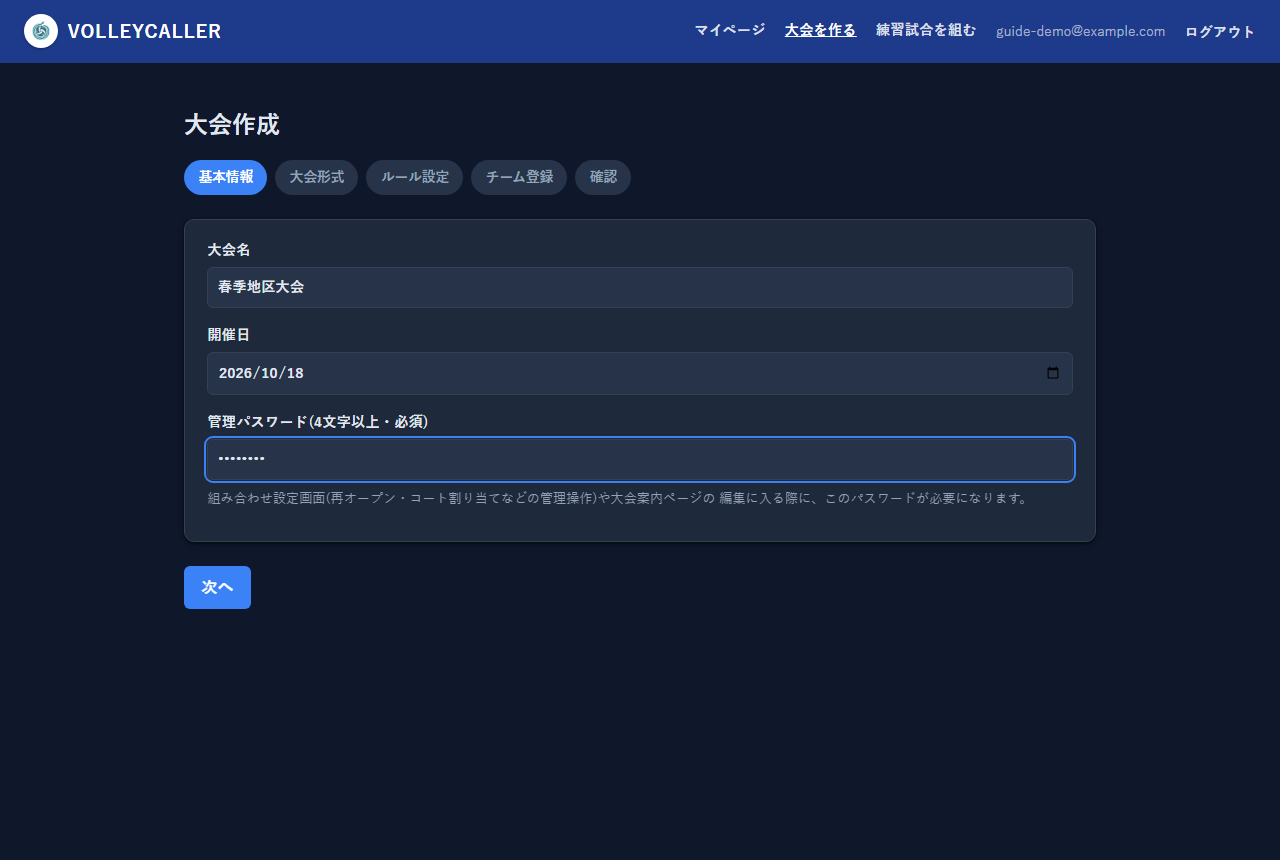This screenshot has width=1280, height=860.
Task: Click the 次へ button
Action: pyautogui.click(x=217, y=587)
